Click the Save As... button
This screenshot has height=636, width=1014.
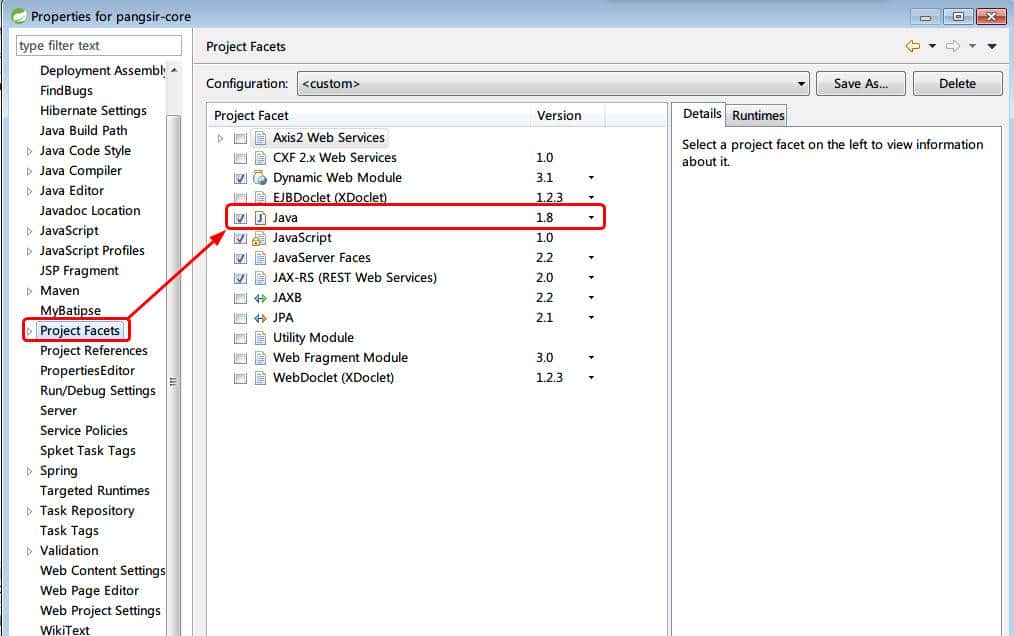[x=861, y=83]
